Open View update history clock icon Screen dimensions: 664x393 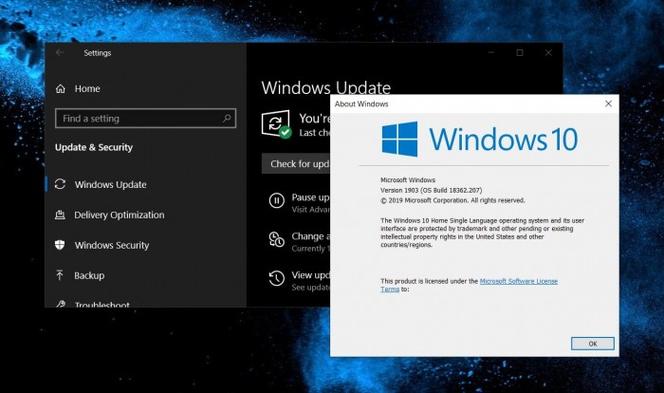pos(277,278)
